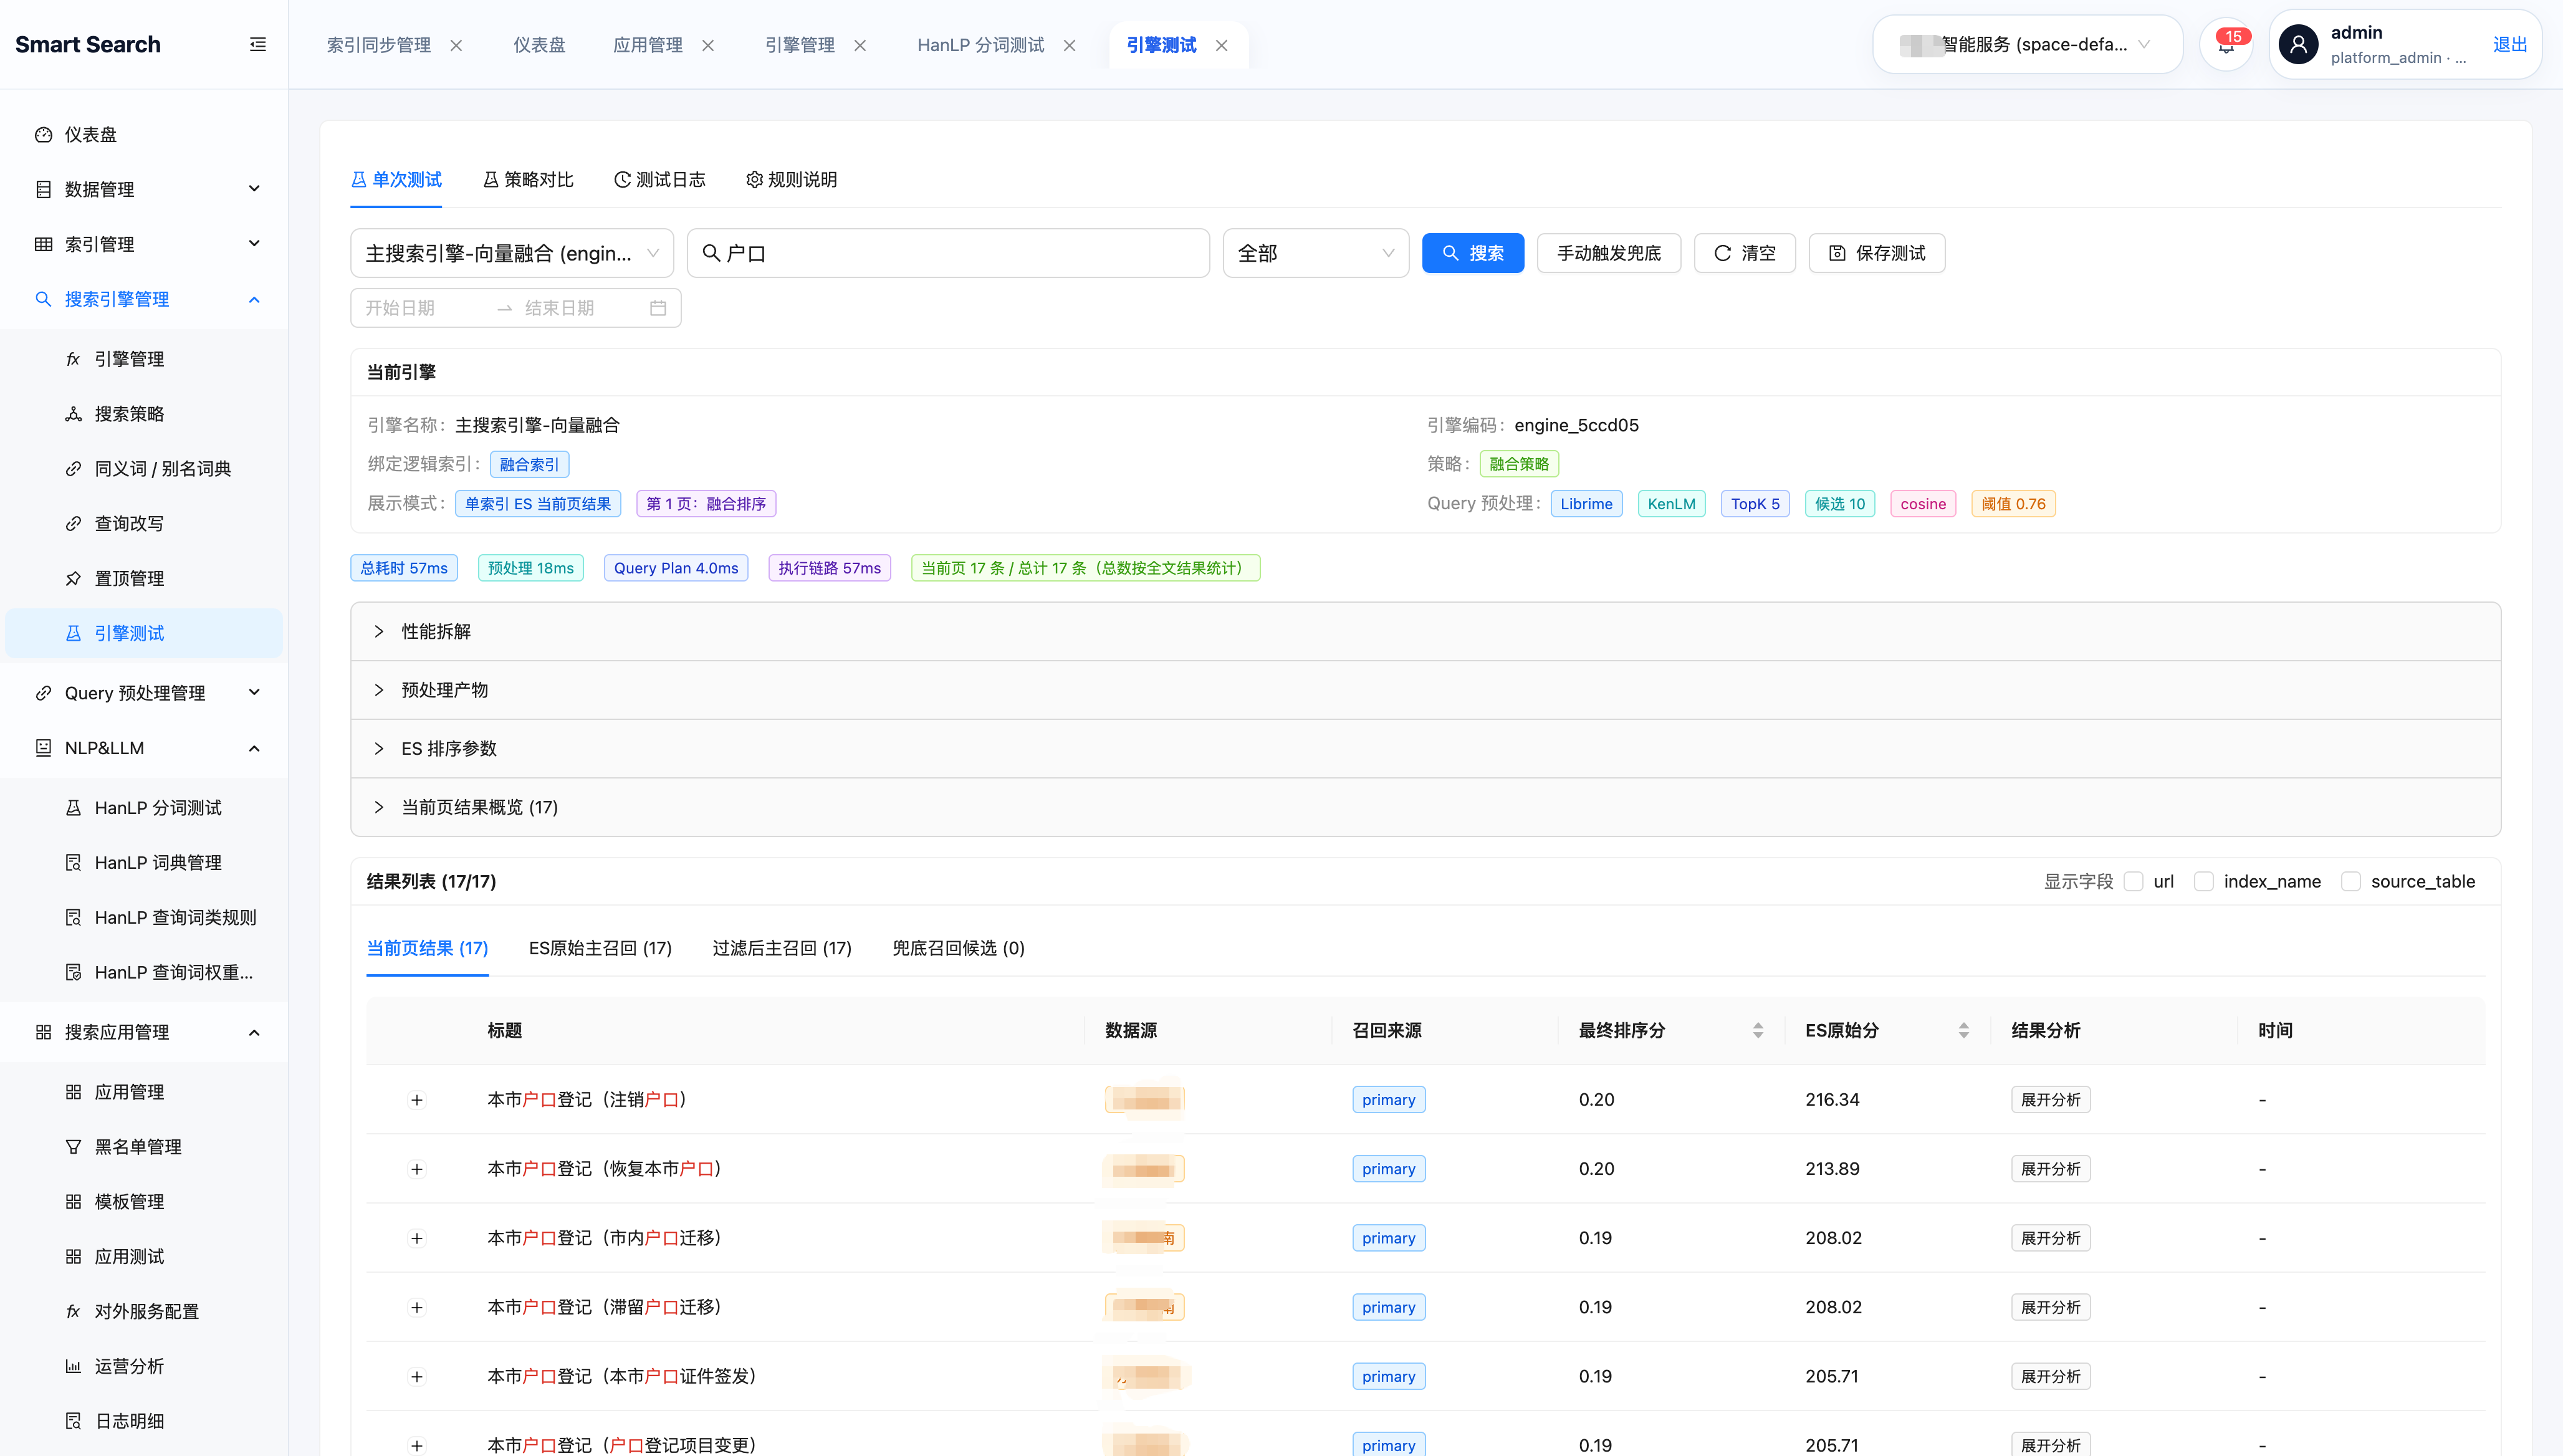Expand the row 本市户口登记（市内户口迁移）
Image resolution: width=2563 pixels, height=1456 pixels.
(x=417, y=1238)
